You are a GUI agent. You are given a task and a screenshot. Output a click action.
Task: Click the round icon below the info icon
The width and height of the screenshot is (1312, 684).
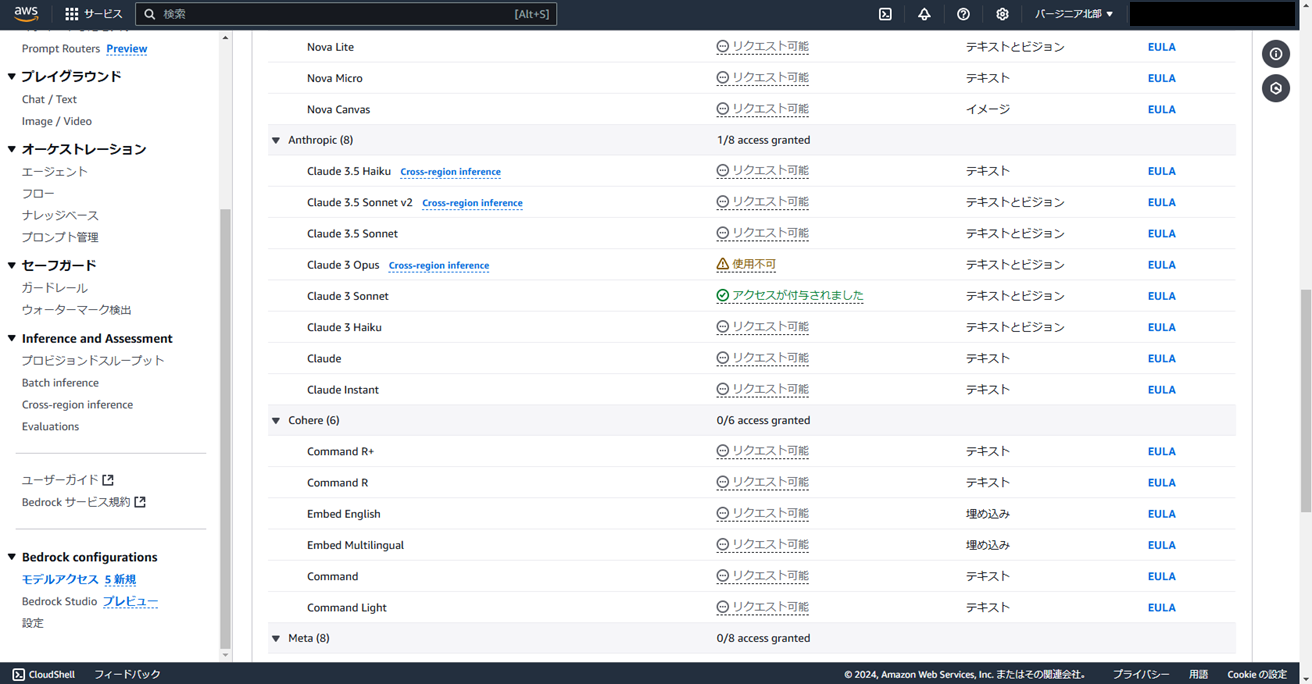tap(1276, 89)
